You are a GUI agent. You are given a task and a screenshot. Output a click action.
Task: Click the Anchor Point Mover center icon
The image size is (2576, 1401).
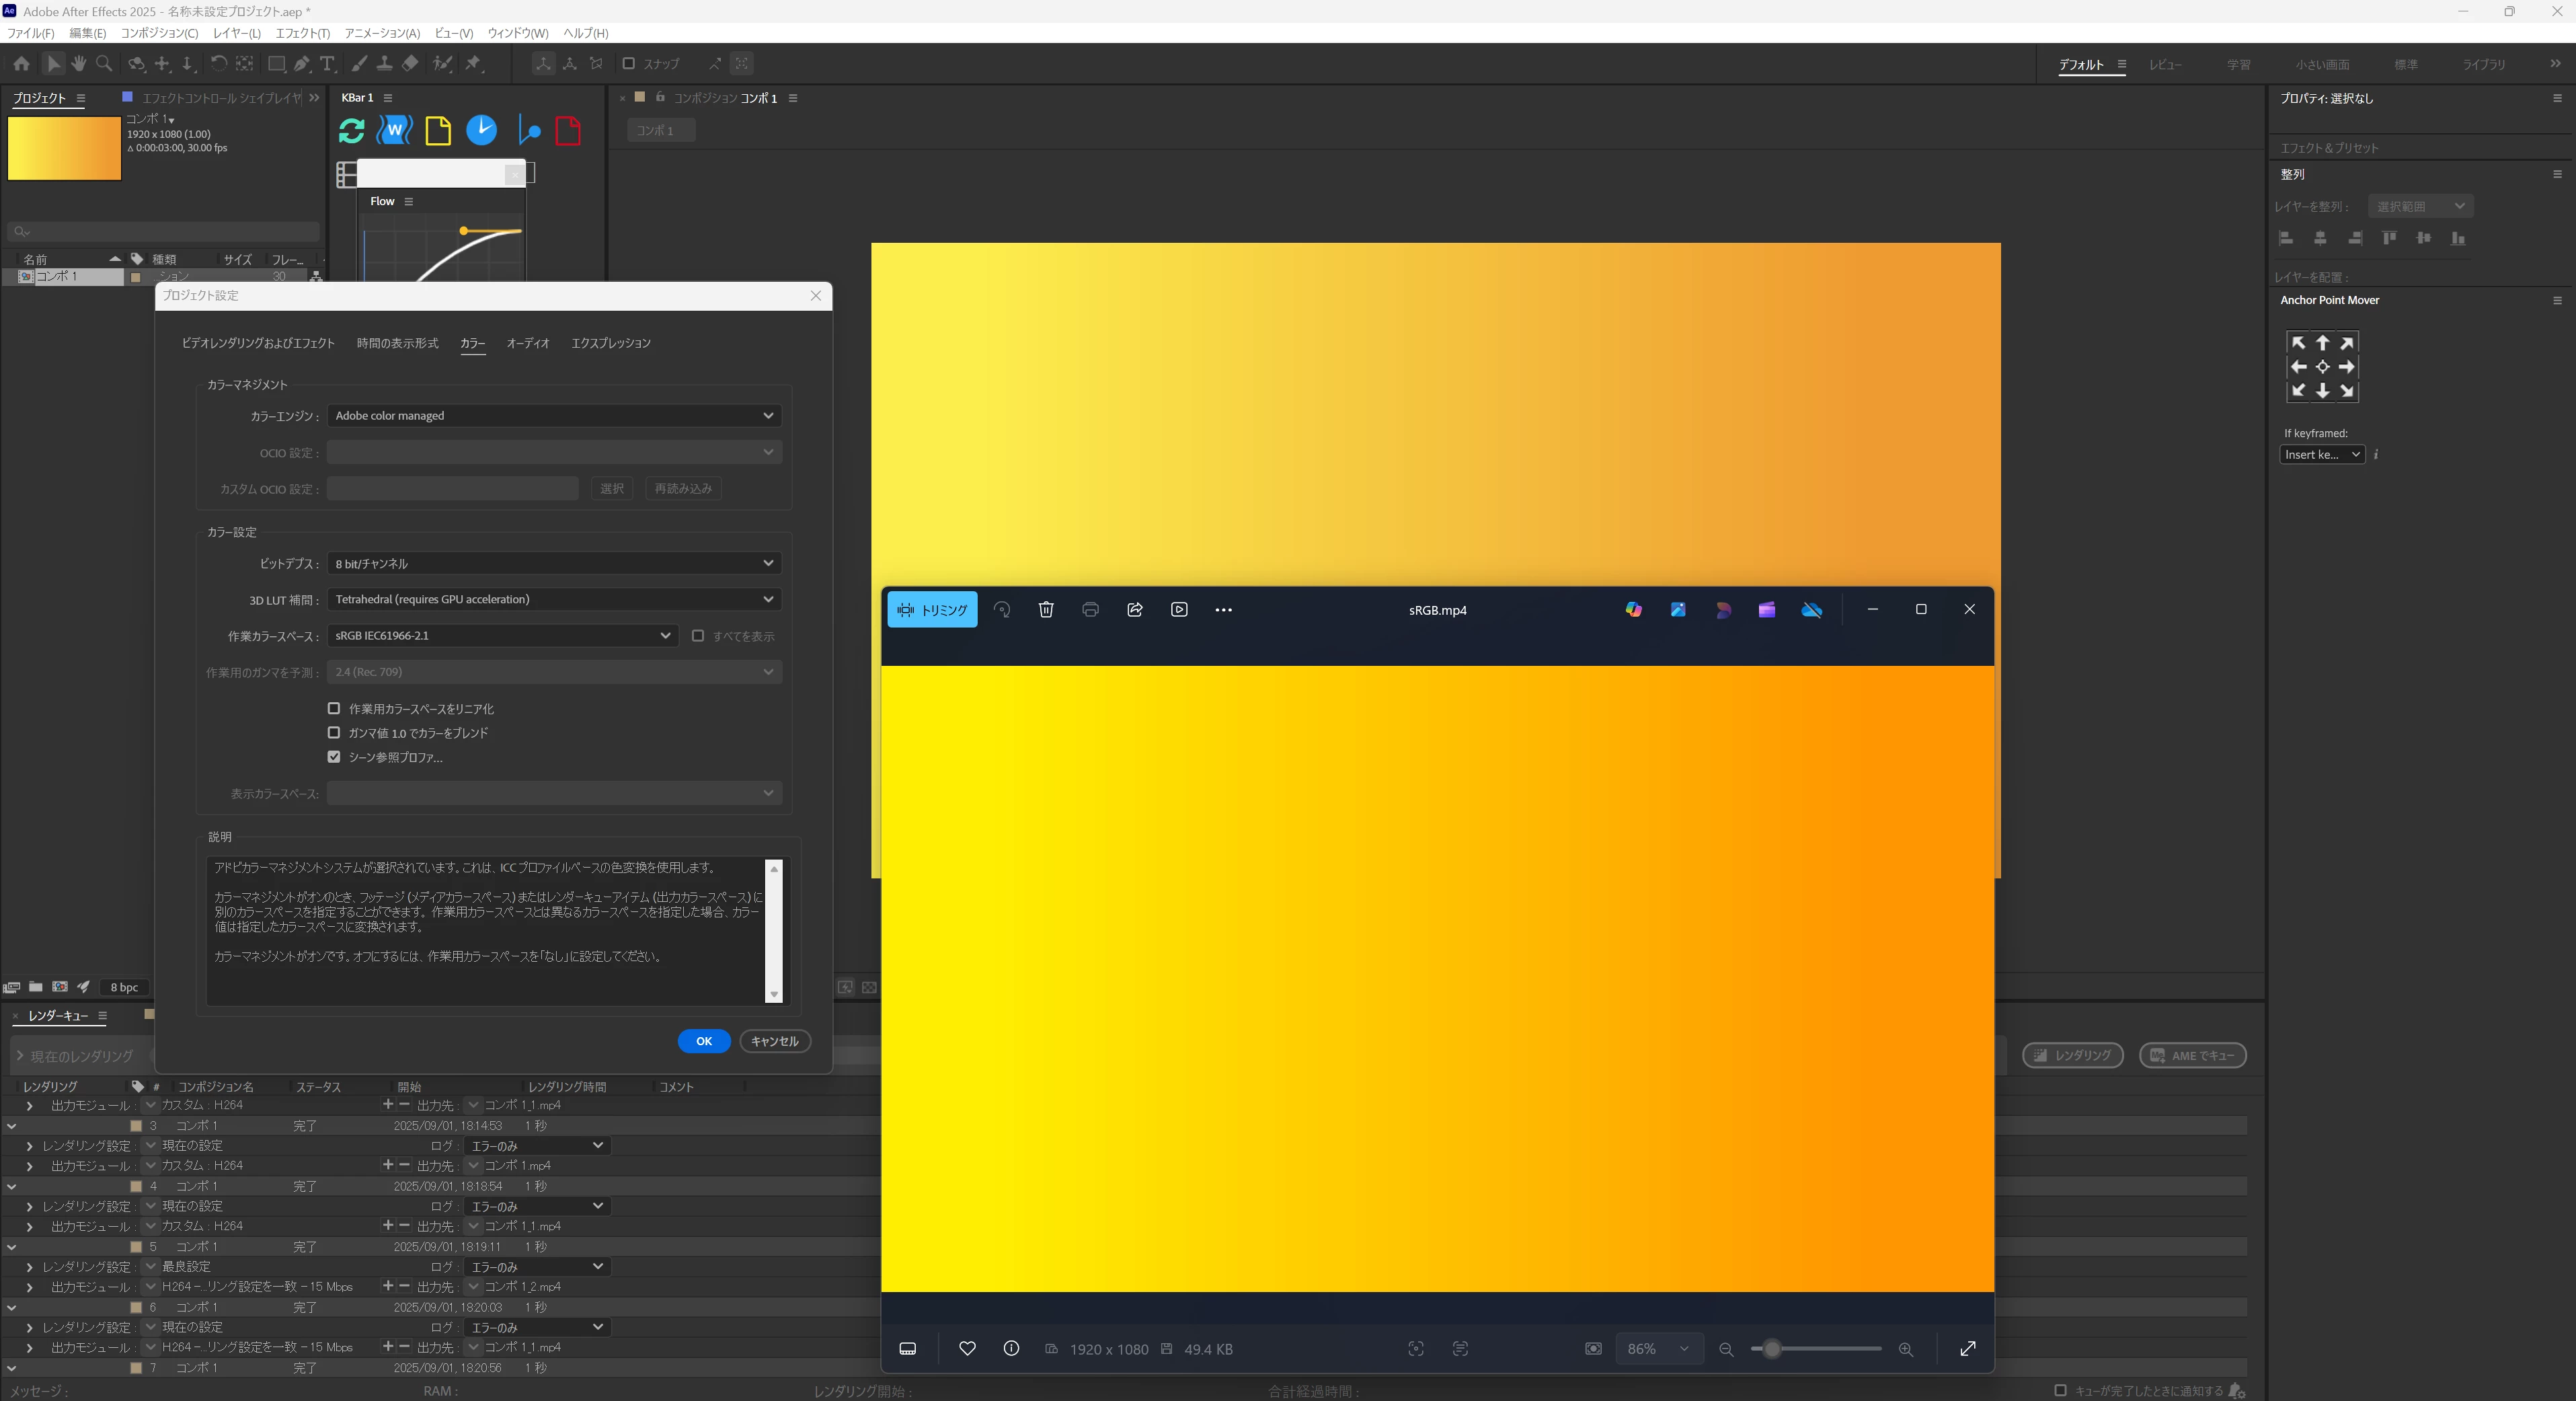pyautogui.click(x=2322, y=367)
